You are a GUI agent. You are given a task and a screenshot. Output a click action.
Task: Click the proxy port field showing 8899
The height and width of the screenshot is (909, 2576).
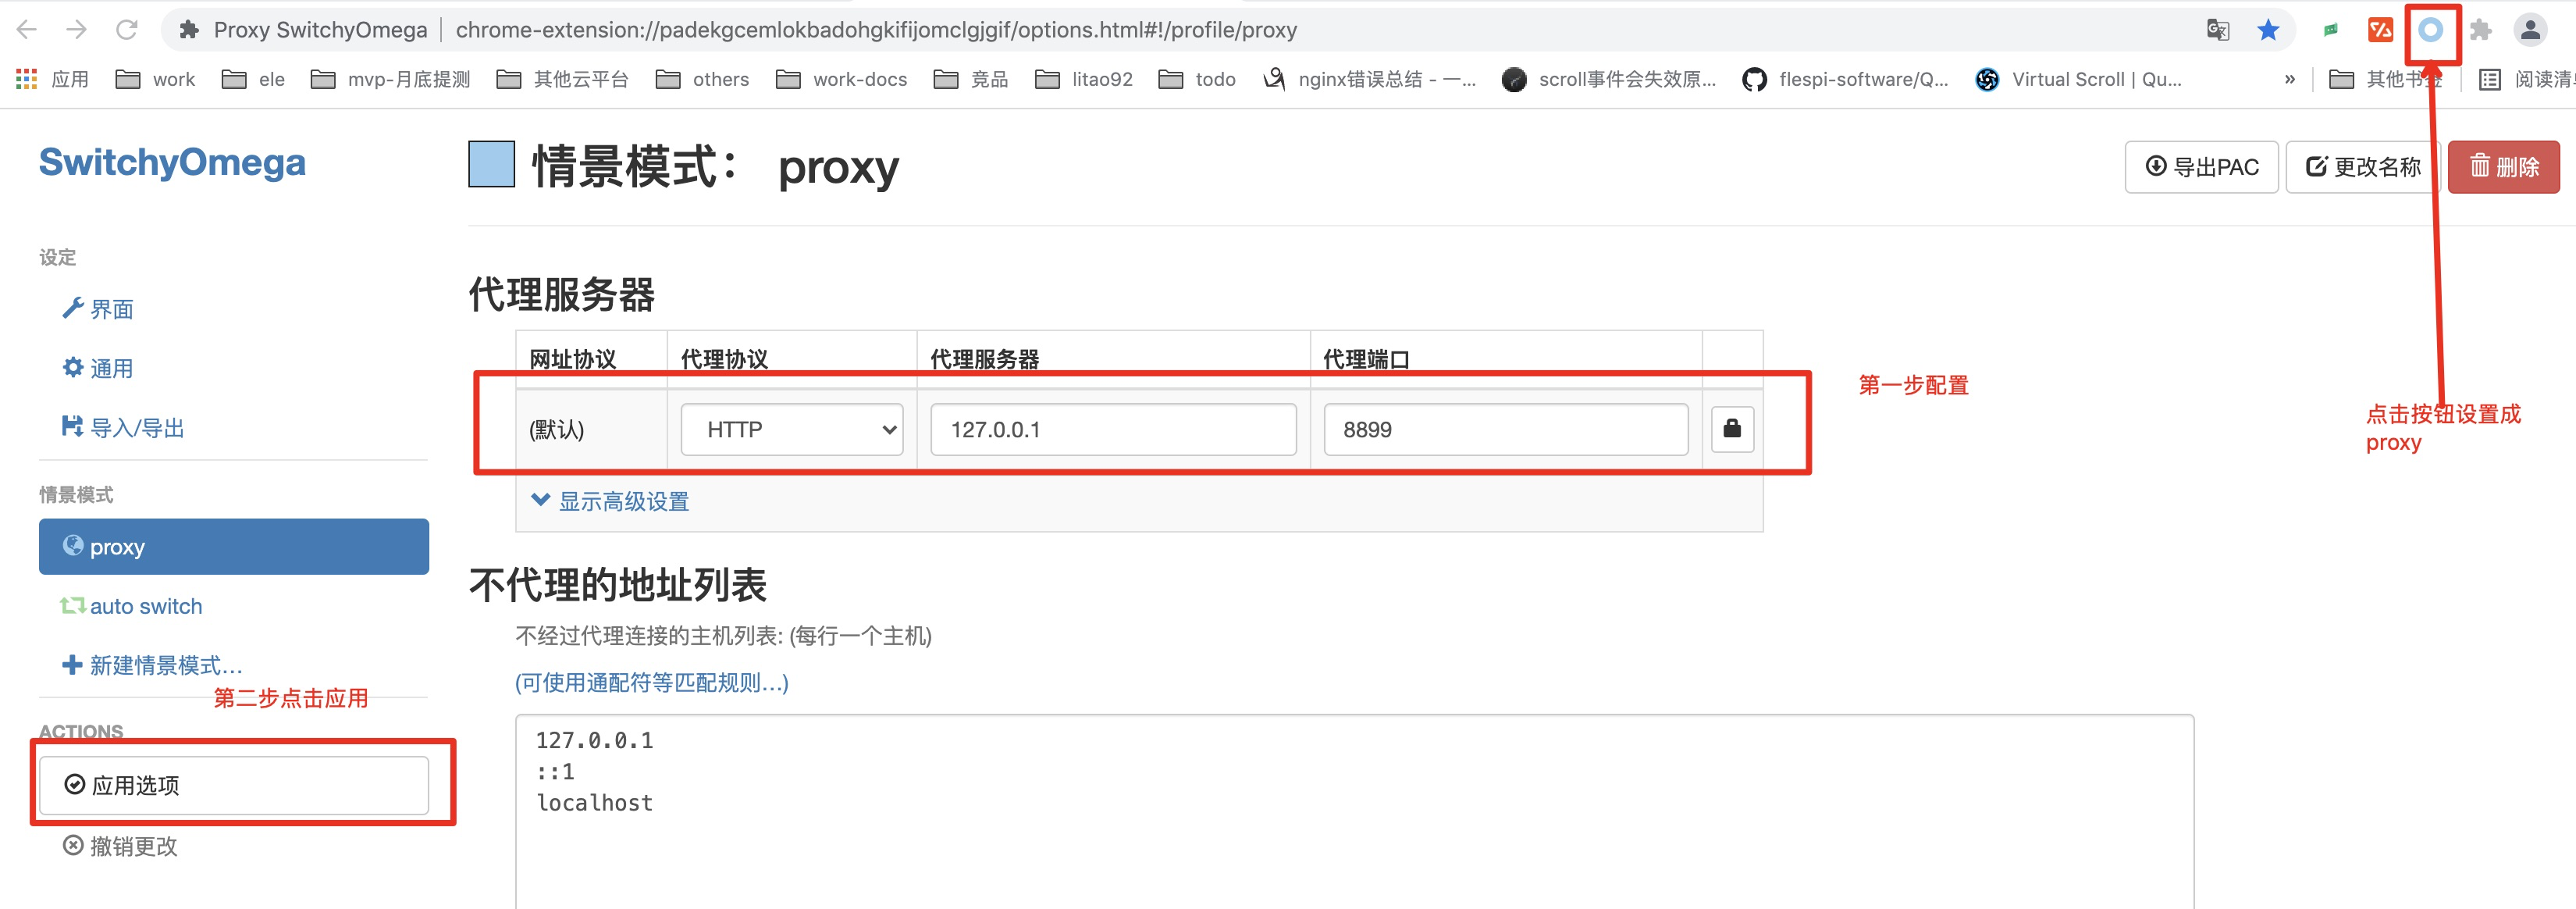1505,429
